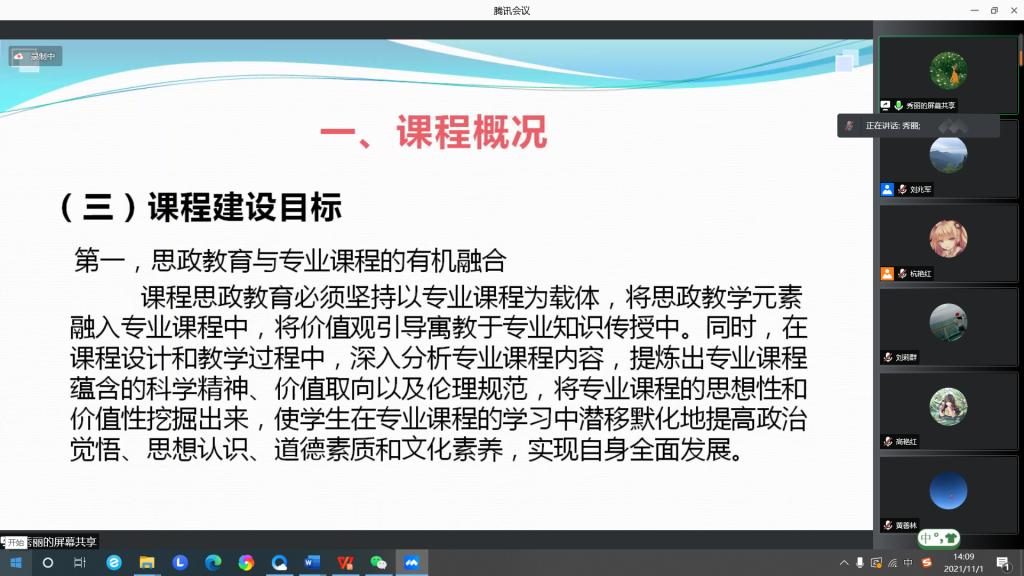This screenshot has width=1024, height=576.
Task: Click 刘兆军's blue host badge icon
Action: click(886, 189)
